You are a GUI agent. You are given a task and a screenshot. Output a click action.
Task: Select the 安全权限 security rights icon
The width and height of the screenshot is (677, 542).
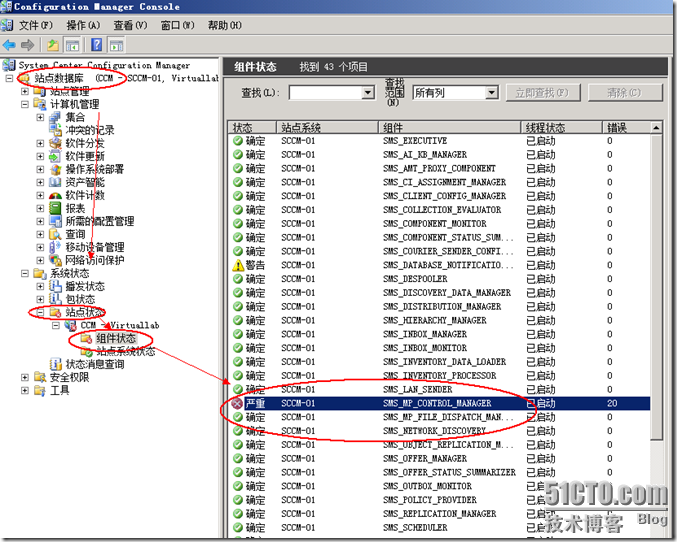coord(40,377)
